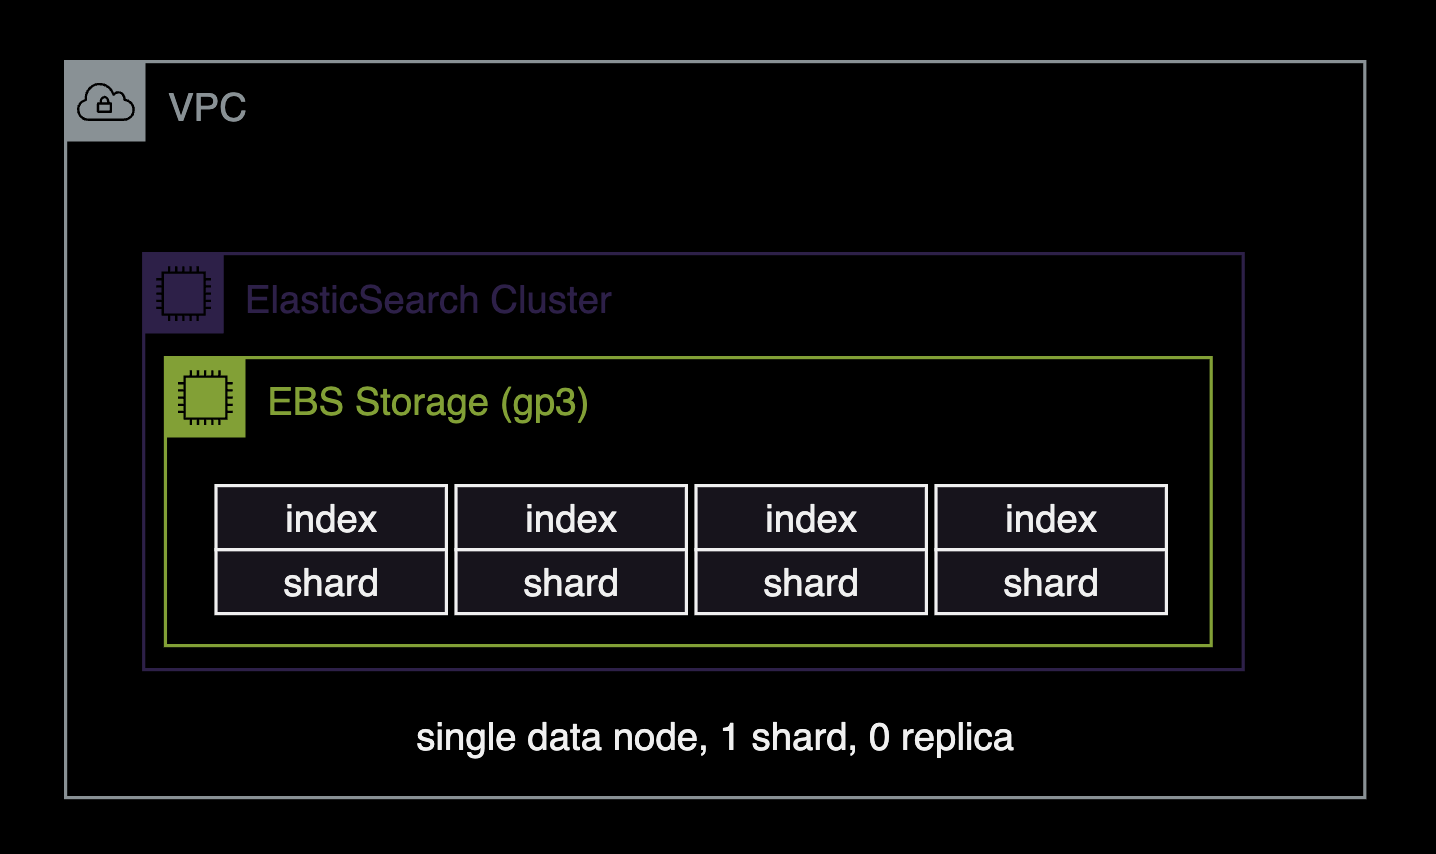Click the VPC cloud lock icon
The image size is (1436, 854).
pos(105,102)
